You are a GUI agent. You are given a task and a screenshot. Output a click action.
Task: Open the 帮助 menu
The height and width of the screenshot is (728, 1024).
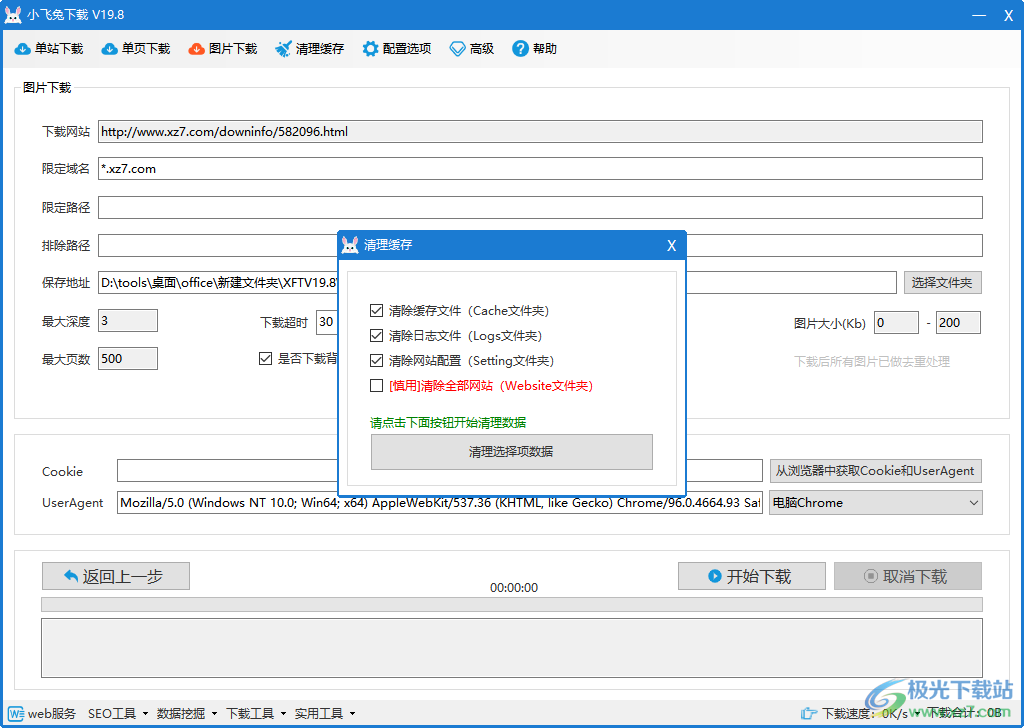pos(535,49)
